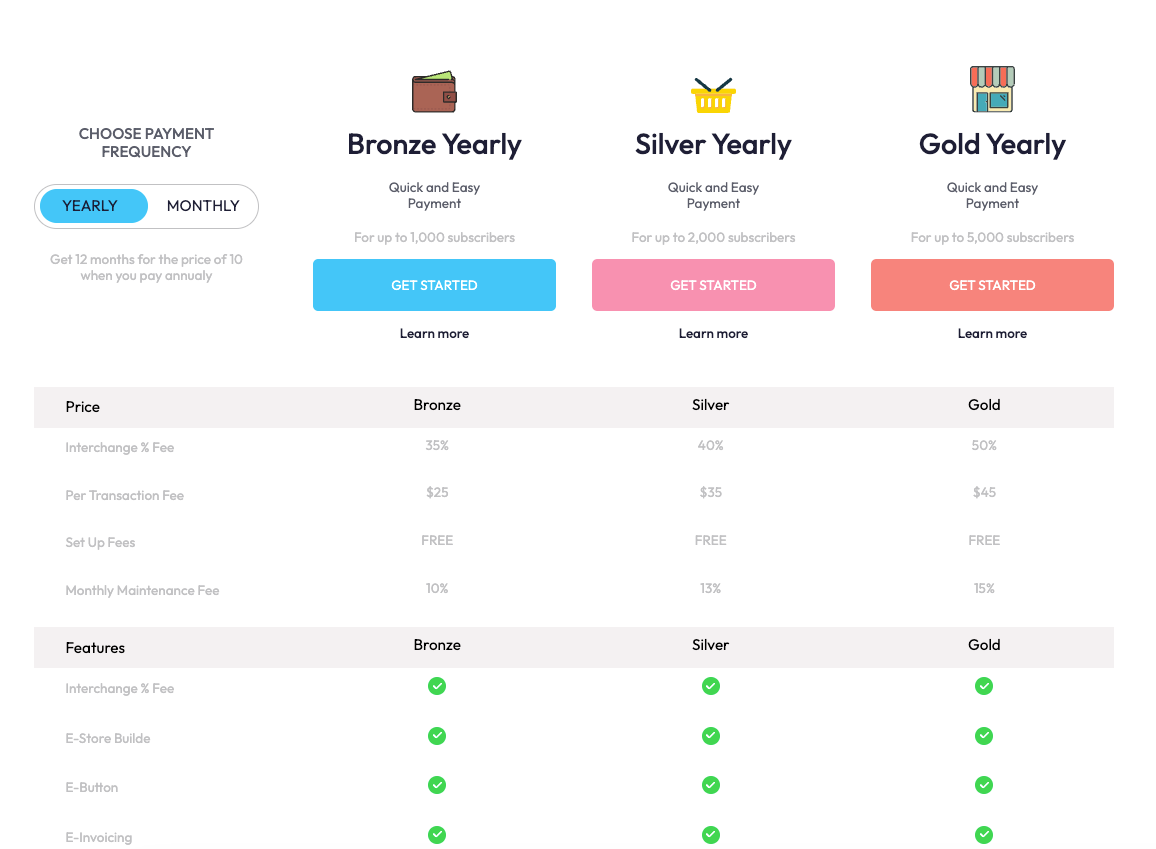Click the wallet icon above Bronze Yearly
This screenshot has height=849, width=1156.
434,91
